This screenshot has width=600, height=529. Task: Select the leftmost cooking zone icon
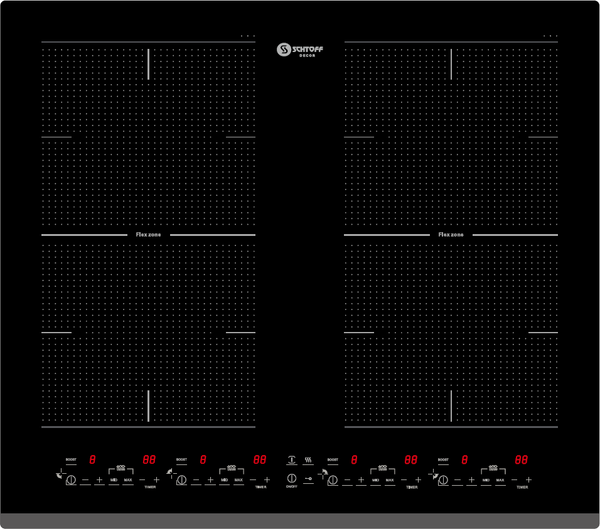(x=71, y=480)
